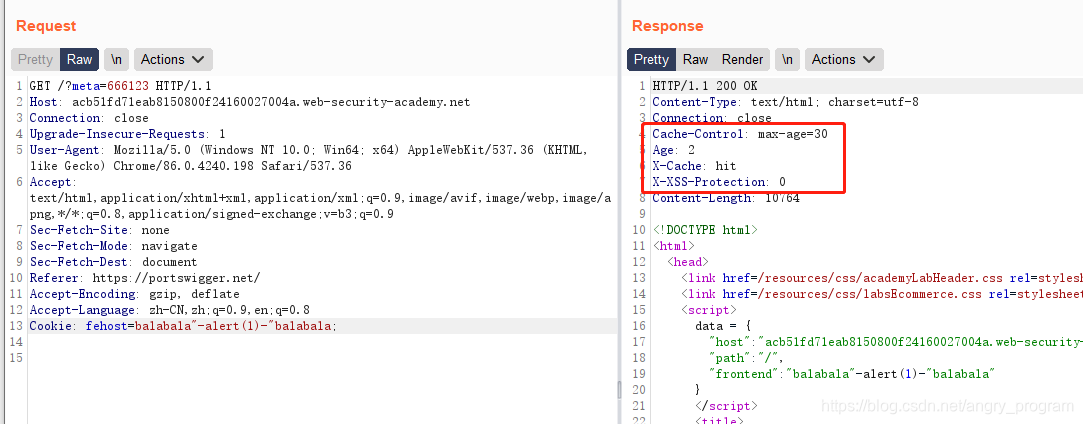
Task: Click the Content-Length: 10764 header
Action: click(726, 198)
